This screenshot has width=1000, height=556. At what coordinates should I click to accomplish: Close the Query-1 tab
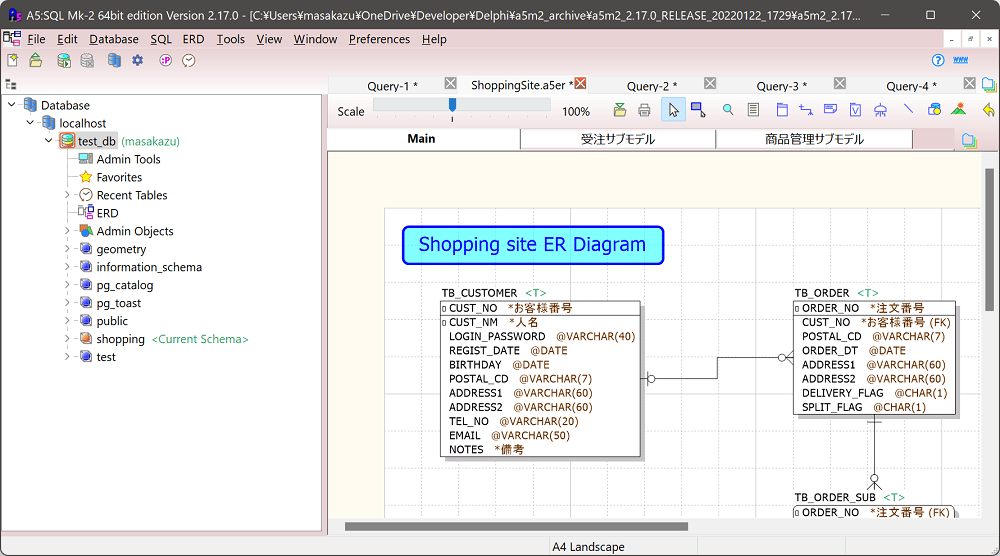pyautogui.click(x=450, y=84)
